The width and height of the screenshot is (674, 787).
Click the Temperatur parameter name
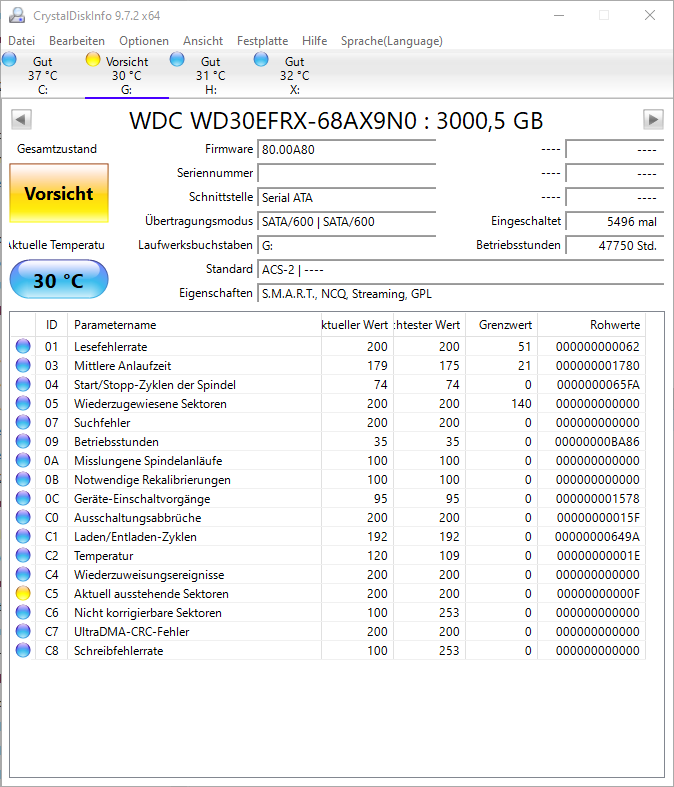point(104,556)
